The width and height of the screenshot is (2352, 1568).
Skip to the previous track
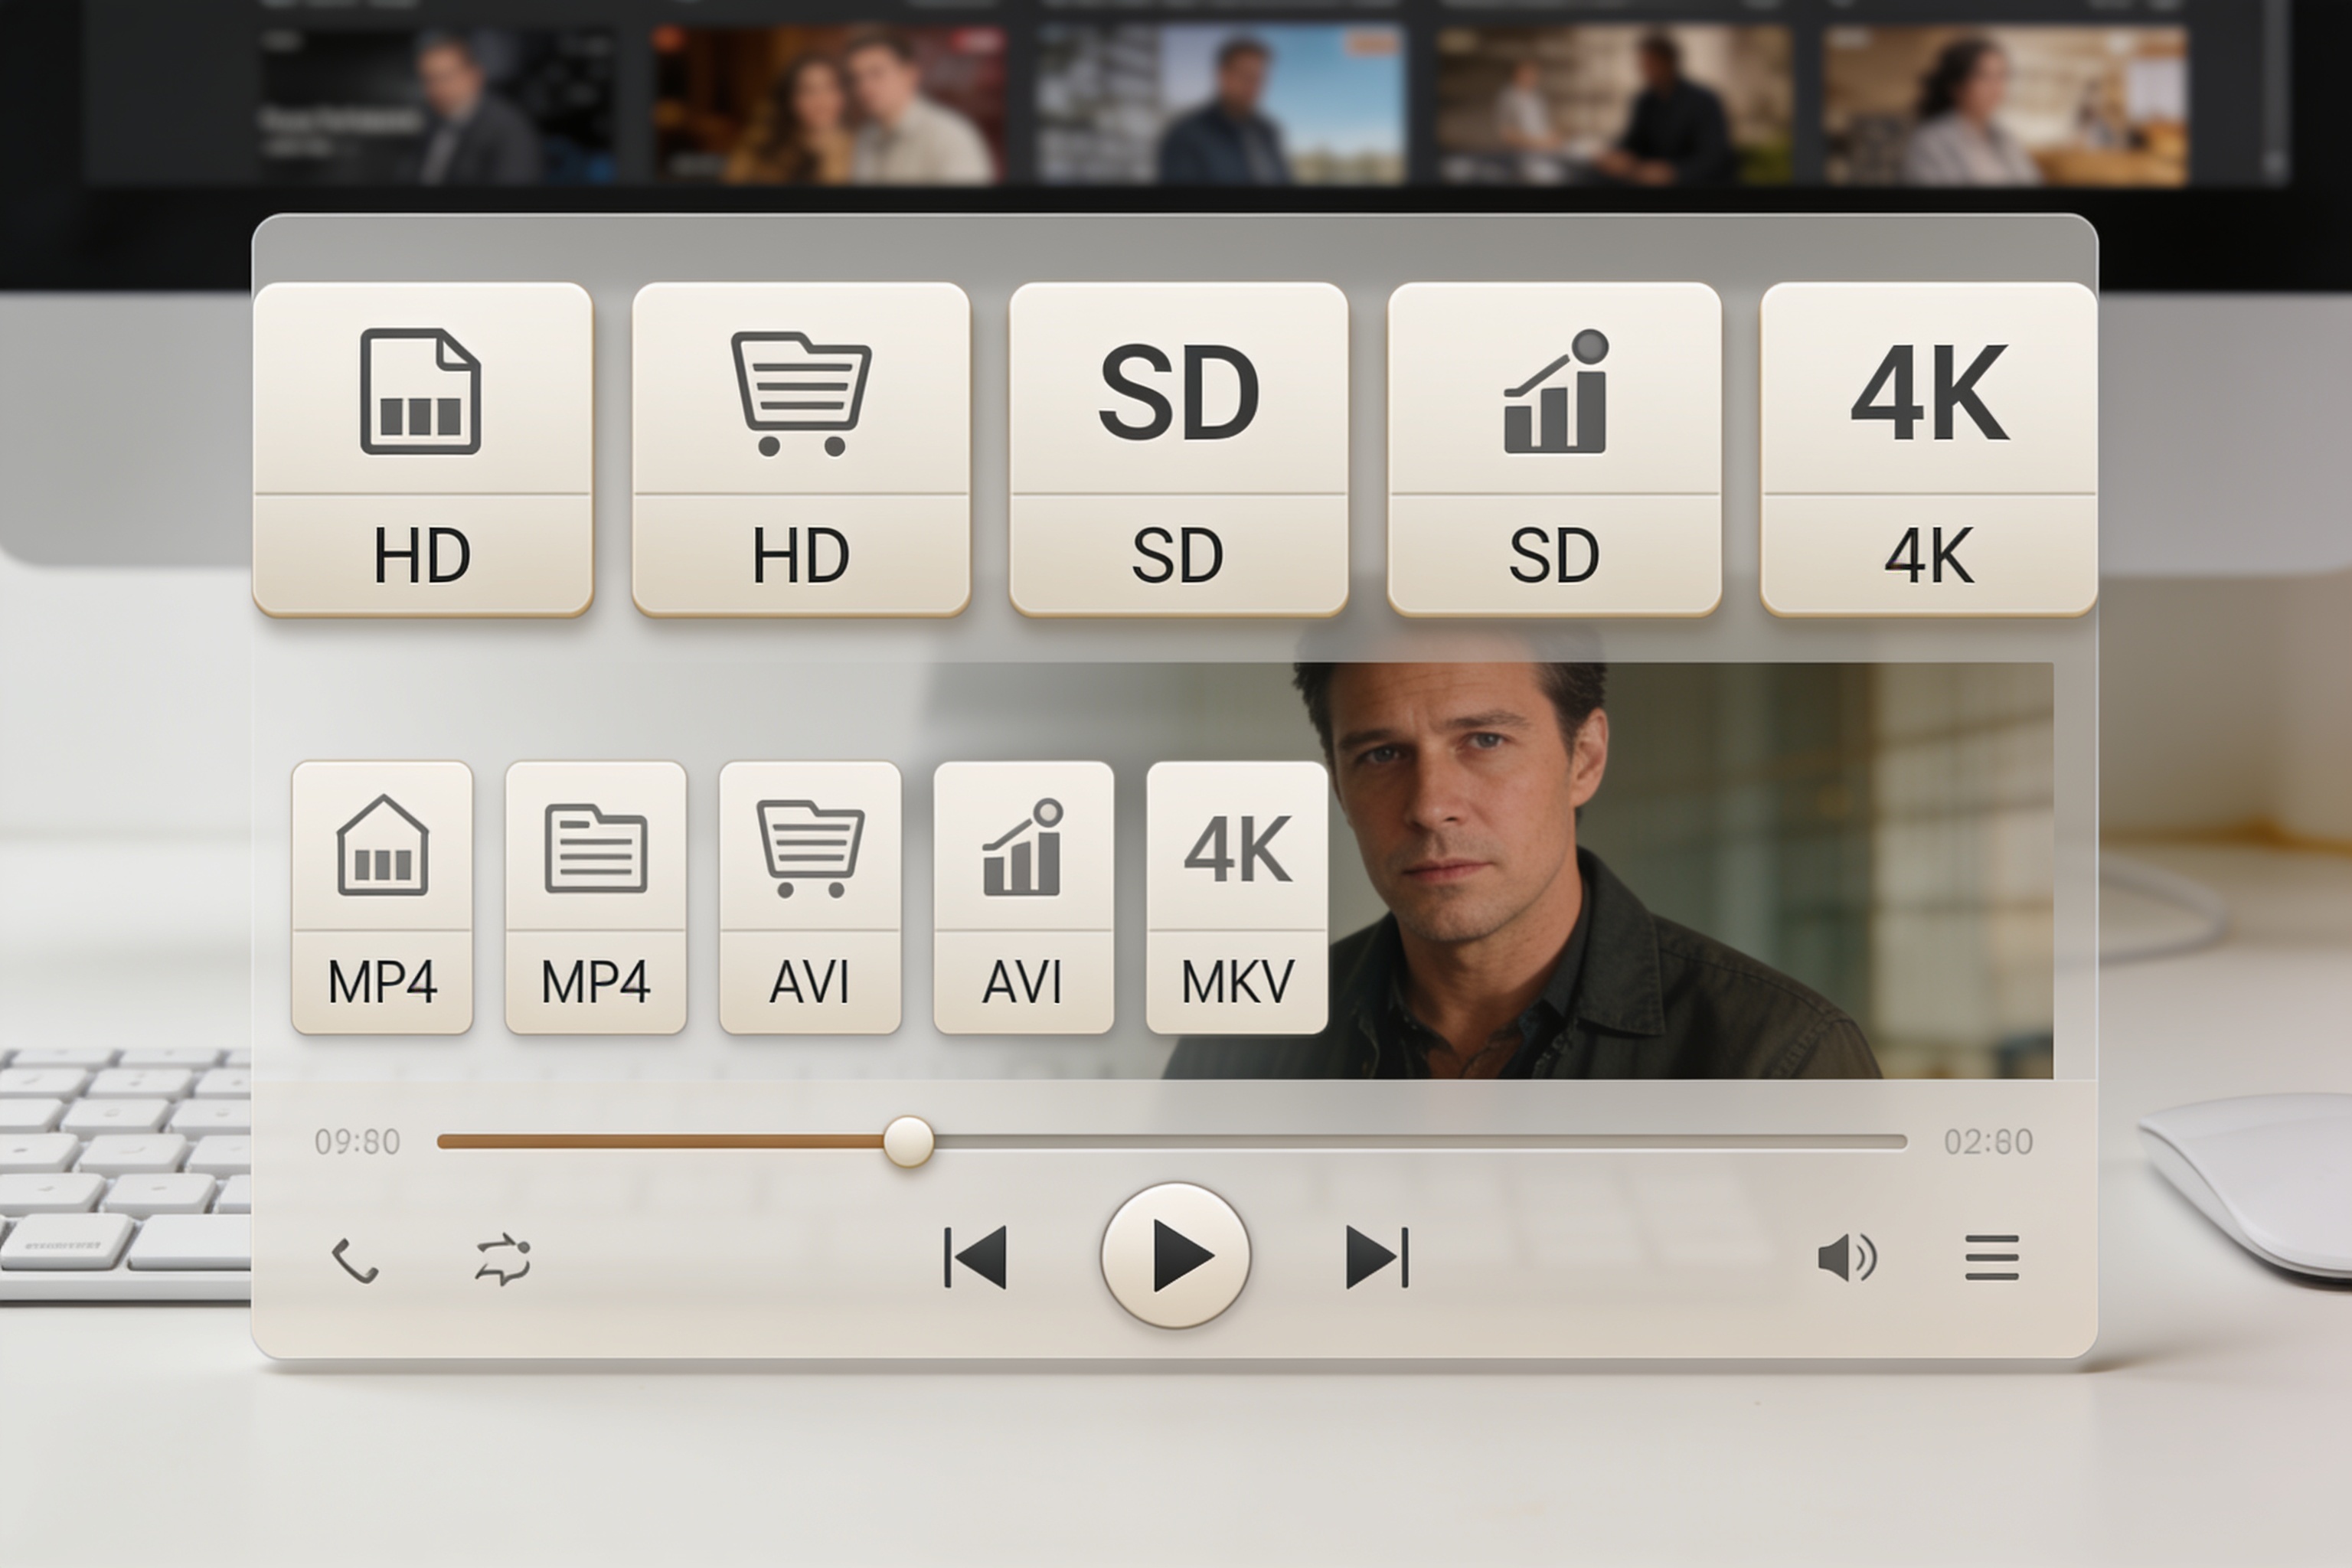click(975, 1257)
